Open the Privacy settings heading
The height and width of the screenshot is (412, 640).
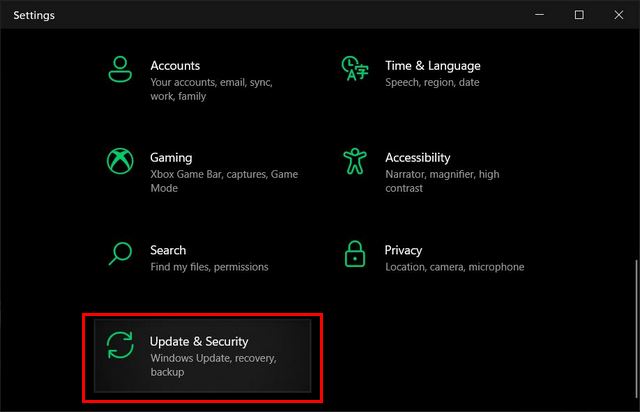[x=403, y=250]
